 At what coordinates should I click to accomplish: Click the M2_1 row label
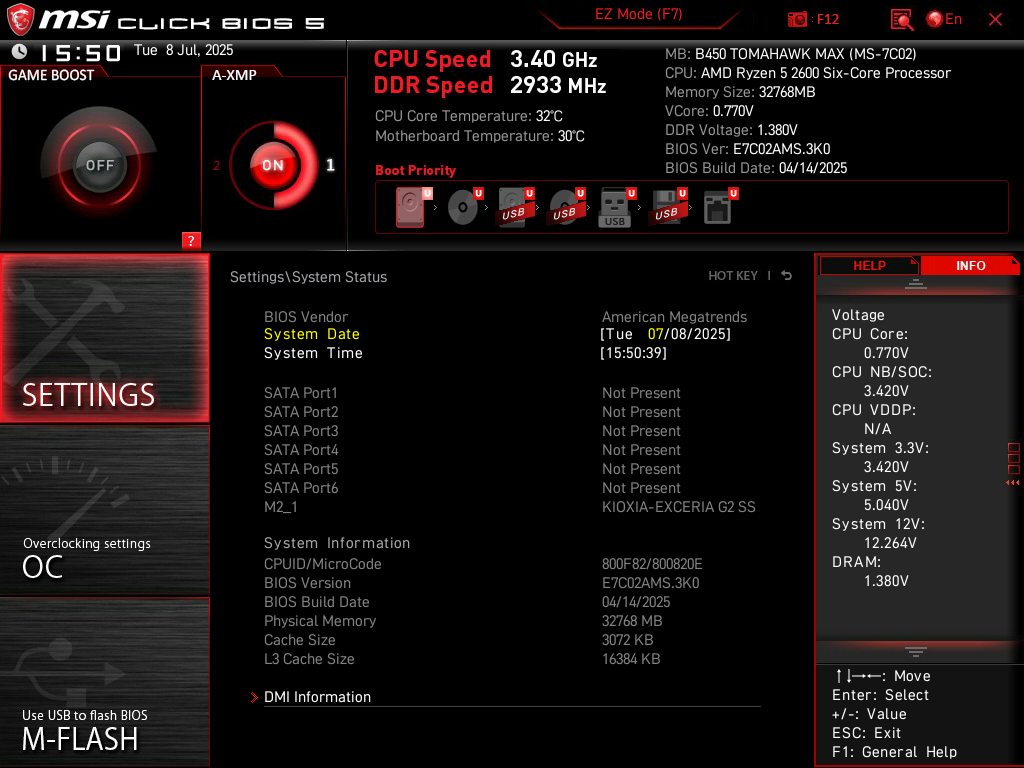coord(281,507)
